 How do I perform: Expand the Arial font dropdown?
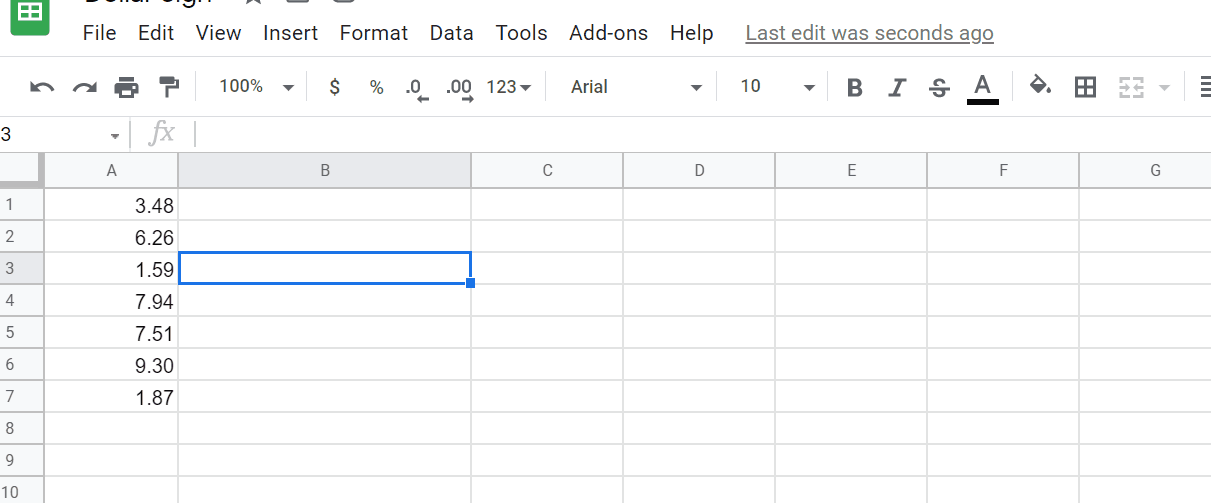click(636, 87)
